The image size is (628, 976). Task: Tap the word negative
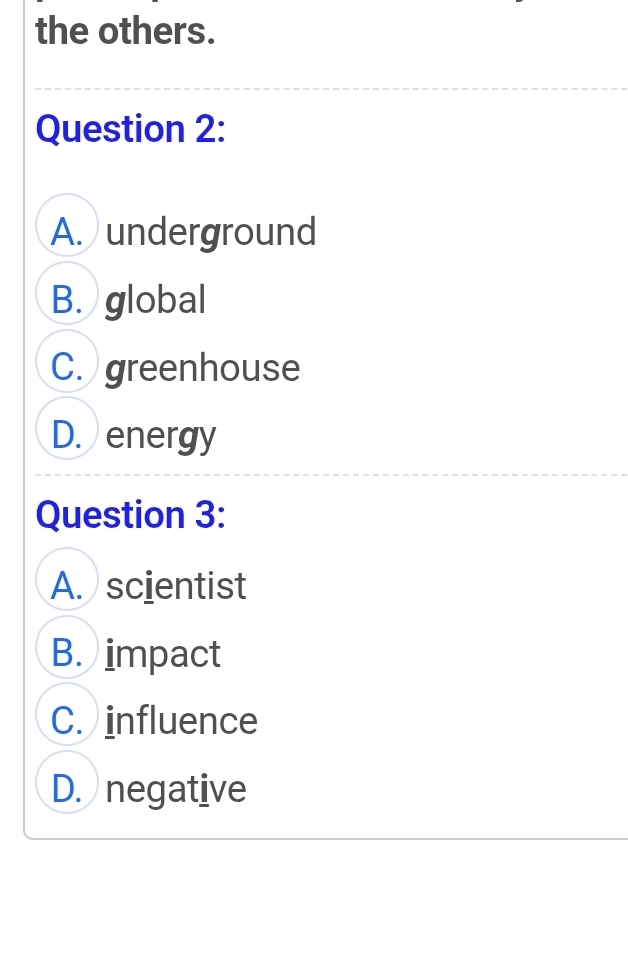[176, 790]
